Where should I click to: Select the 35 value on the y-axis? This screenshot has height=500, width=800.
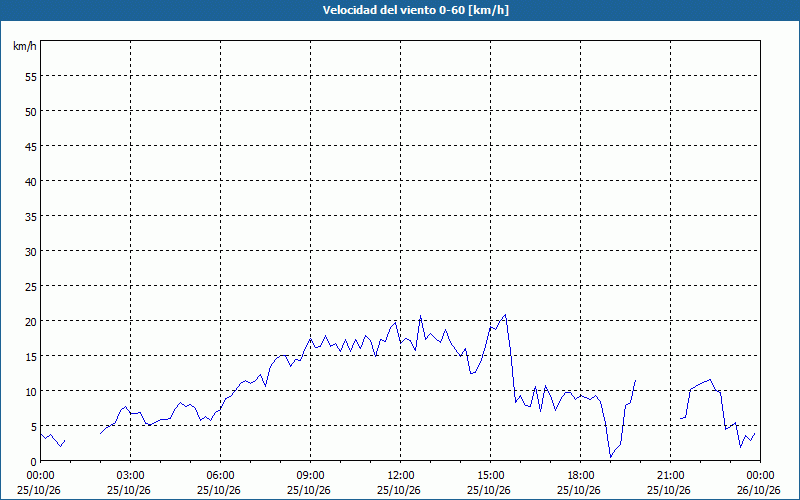tap(31, 216)
